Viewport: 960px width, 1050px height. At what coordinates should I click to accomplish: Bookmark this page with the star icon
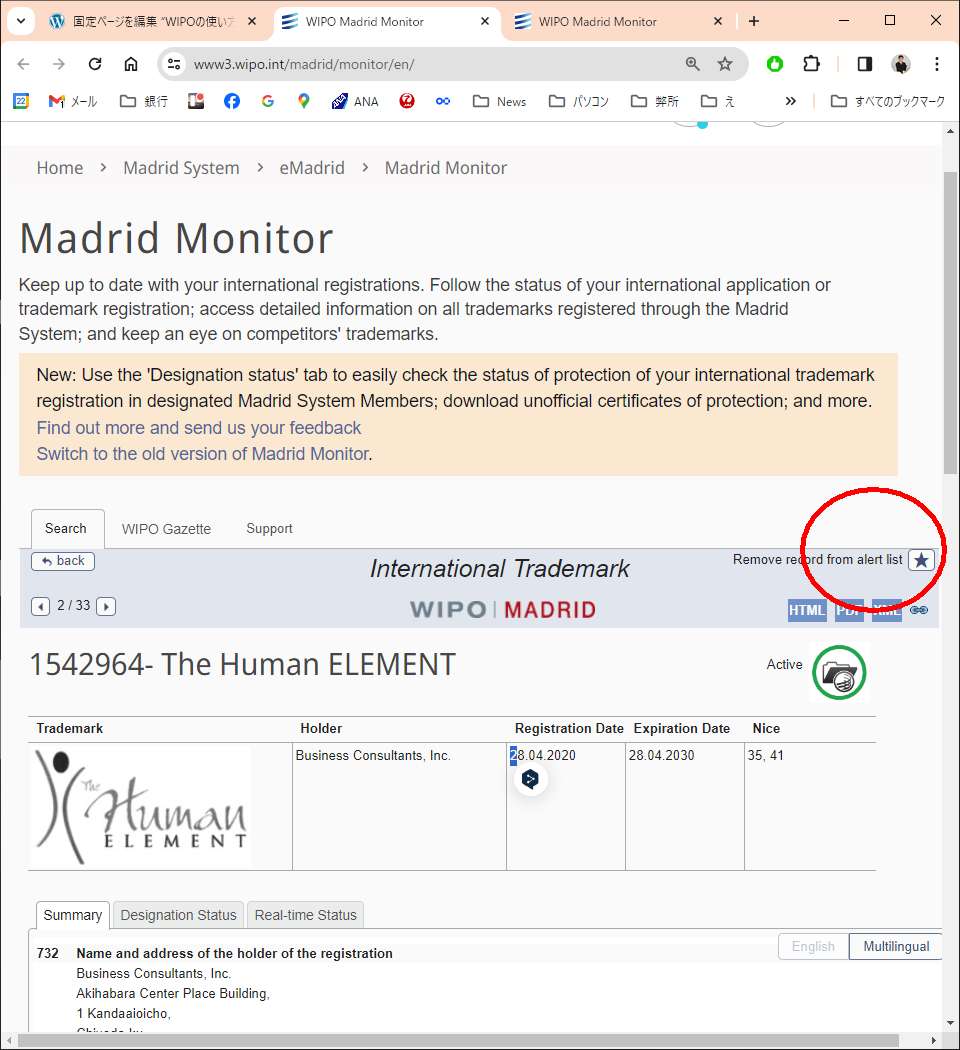tap(724, 64)
